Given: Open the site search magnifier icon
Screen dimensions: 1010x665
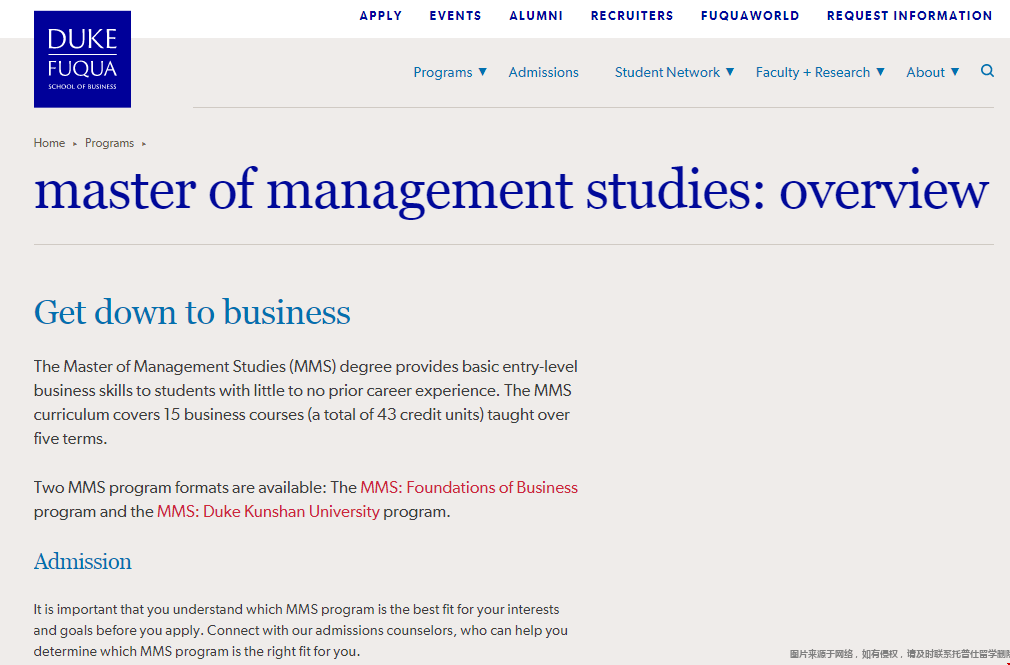Looking at the screenshot, I should click(x=987, y=71).
